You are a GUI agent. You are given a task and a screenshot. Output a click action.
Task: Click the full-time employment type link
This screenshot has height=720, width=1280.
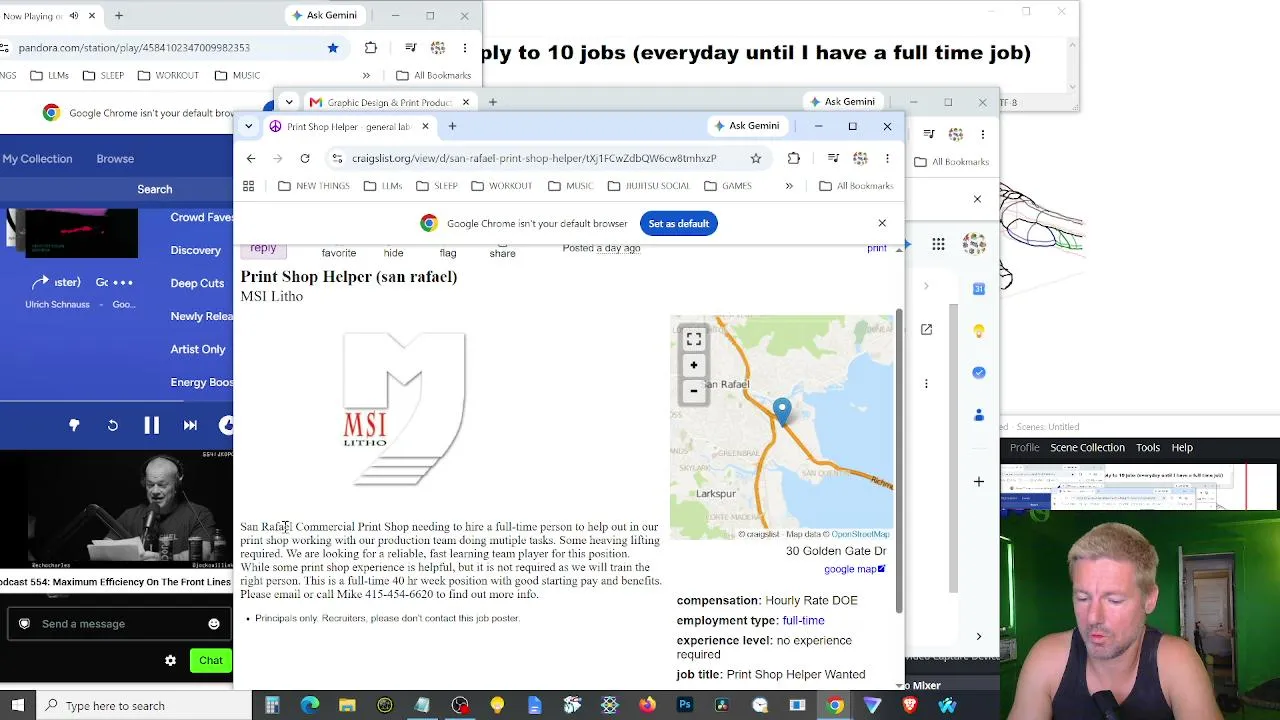pos(803,620)
